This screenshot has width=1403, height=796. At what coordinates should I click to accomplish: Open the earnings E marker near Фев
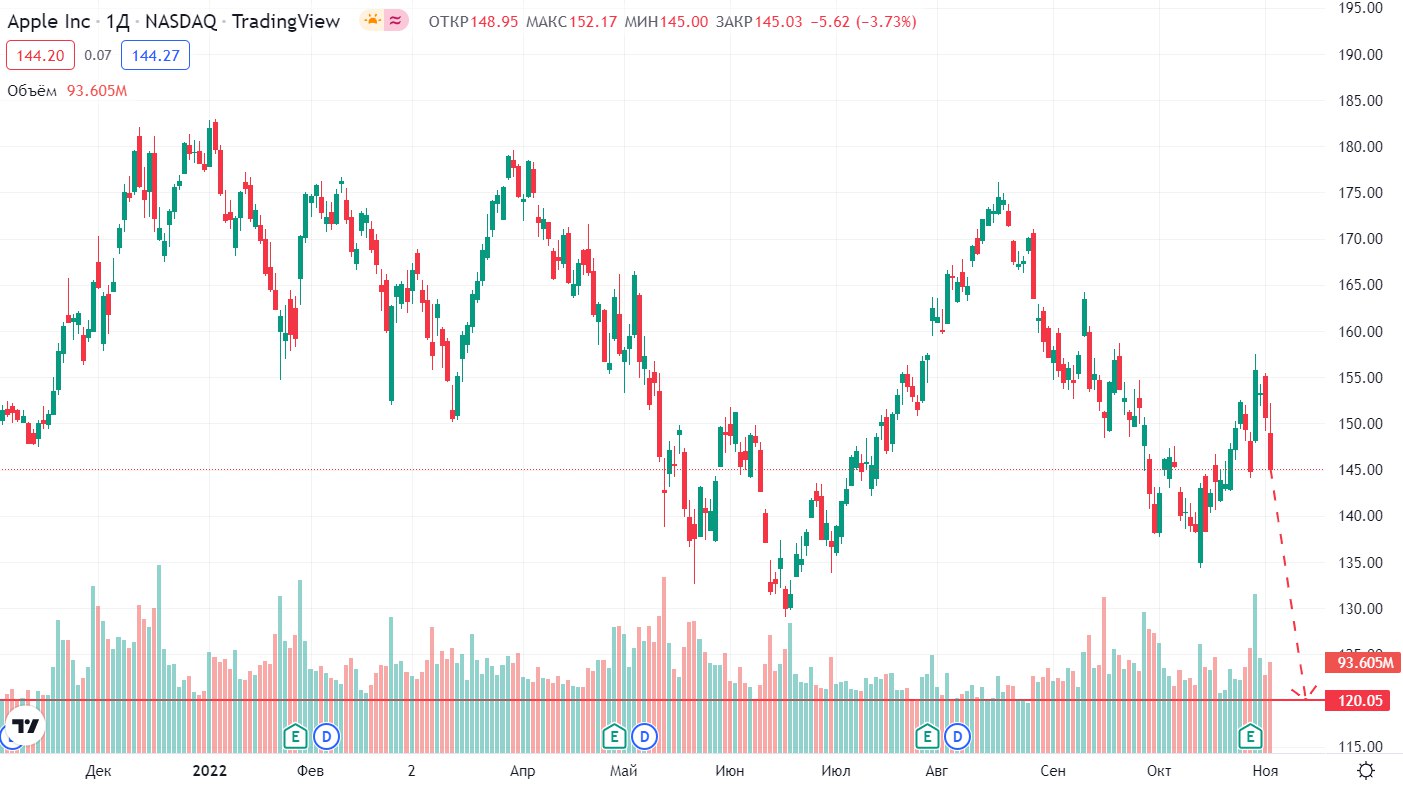click(x=295, y=737)
